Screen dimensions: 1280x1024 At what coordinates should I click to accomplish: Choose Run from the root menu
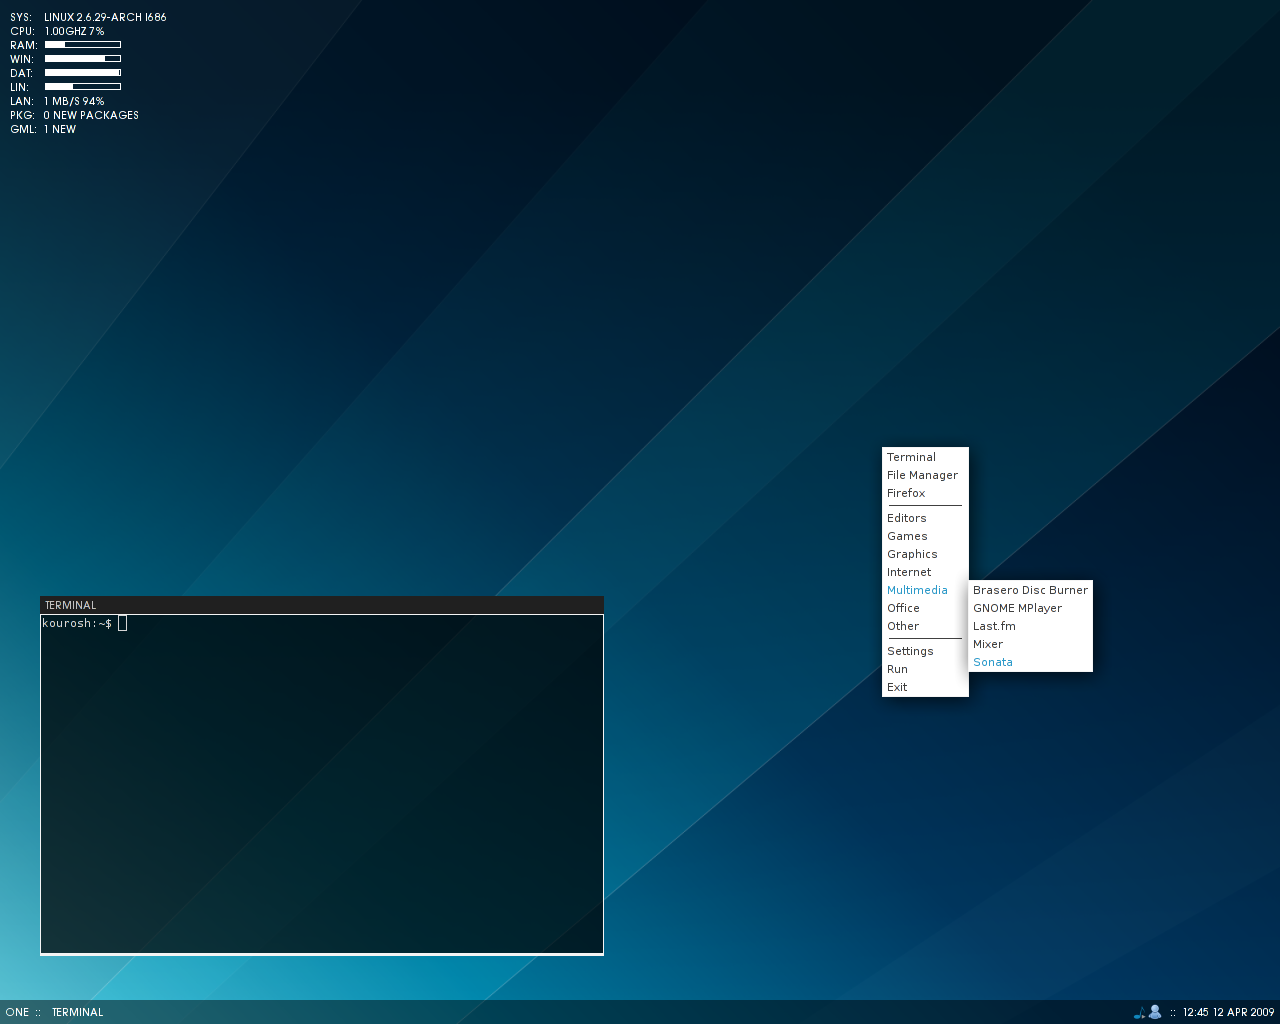[x=925, y=669]
